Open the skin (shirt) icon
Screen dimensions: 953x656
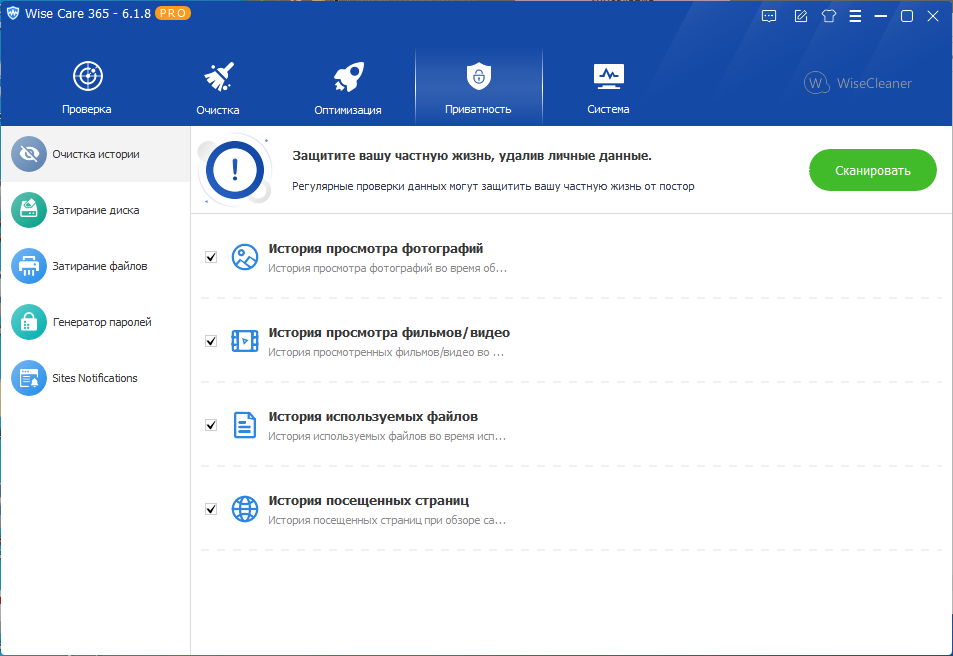pyautogui.click(x=828, y=16)
